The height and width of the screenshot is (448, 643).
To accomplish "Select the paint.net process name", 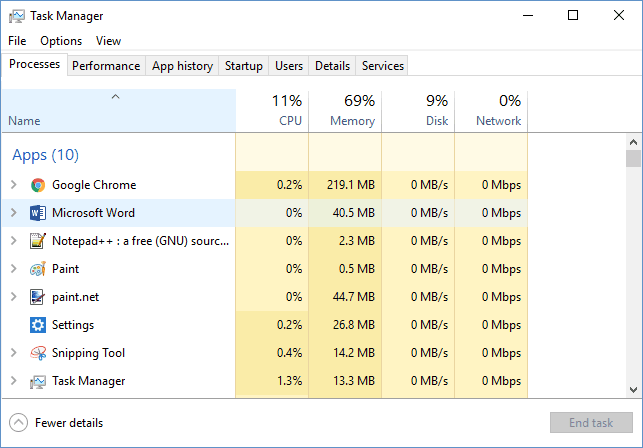I will click(75, 297).
